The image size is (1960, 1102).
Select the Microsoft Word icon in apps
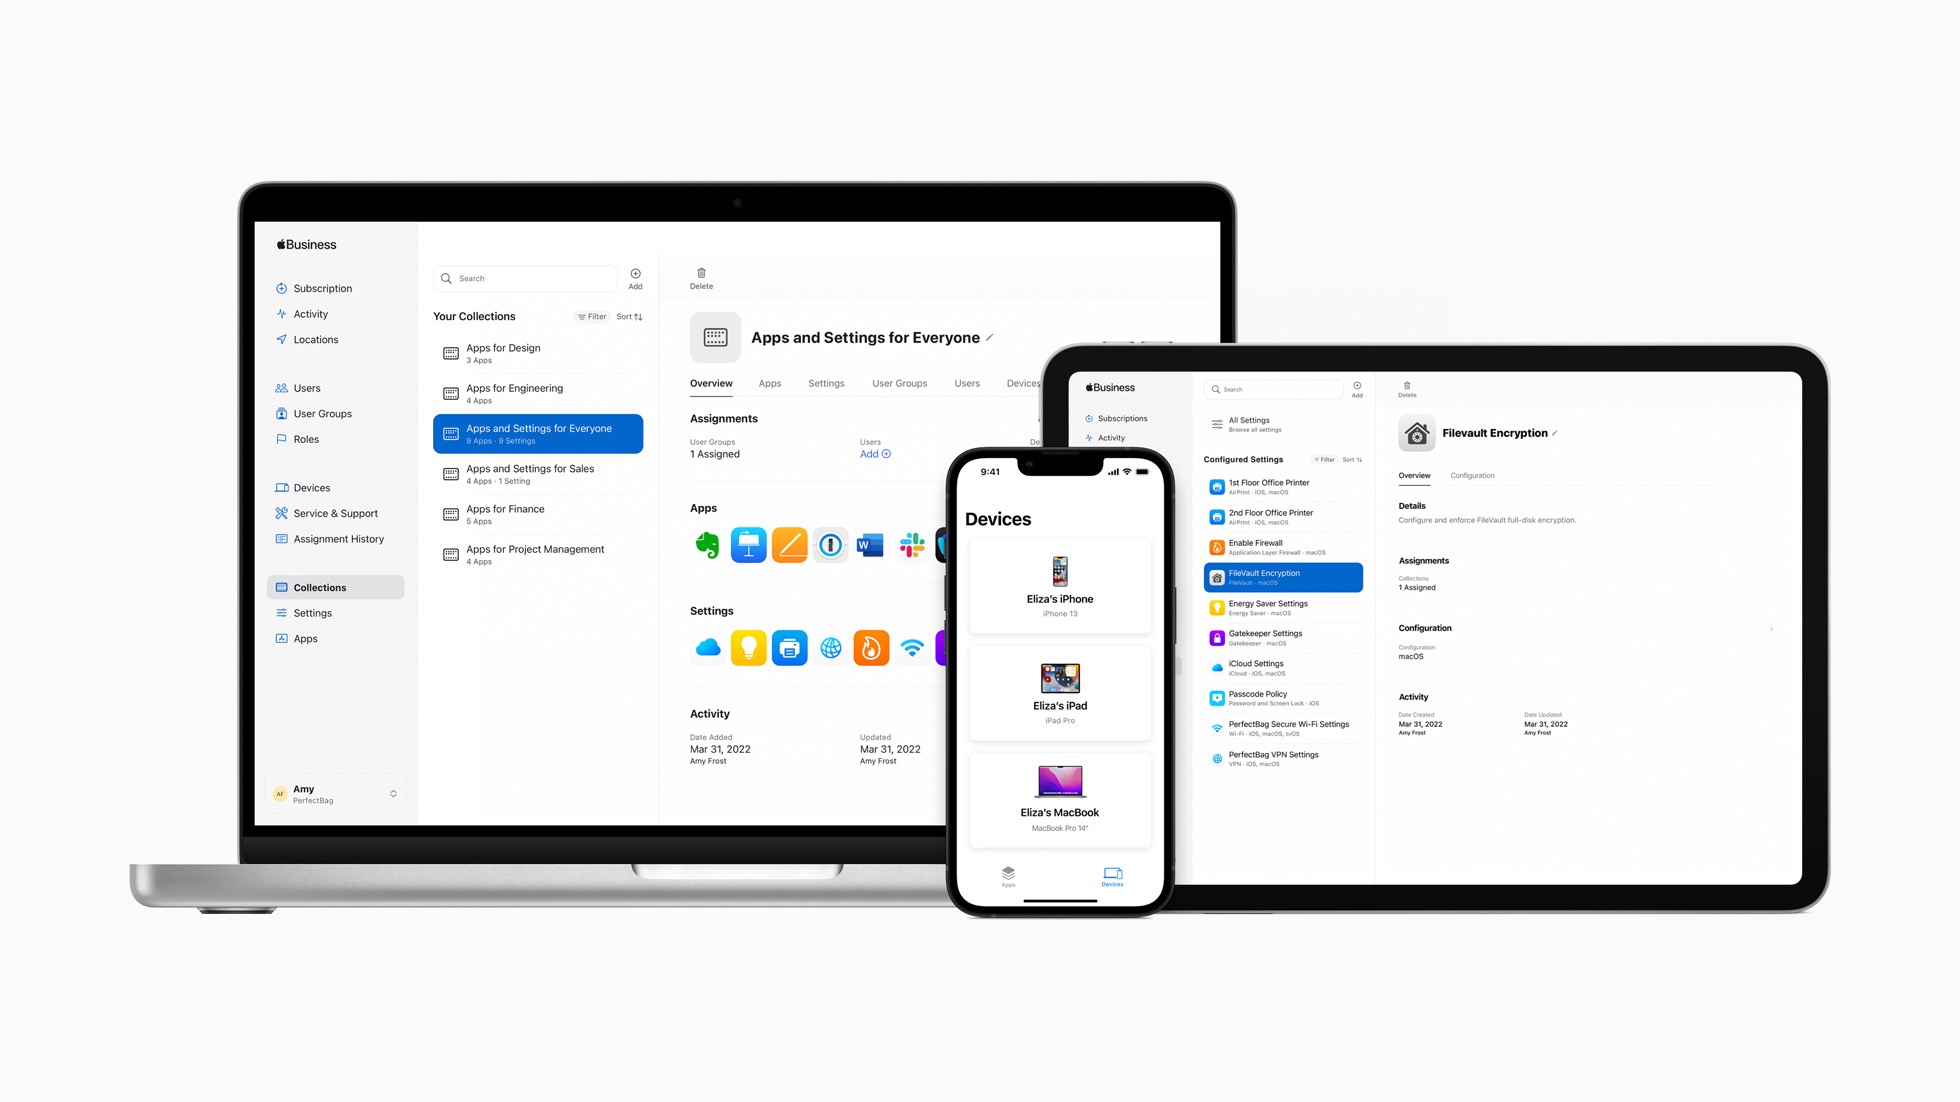pos(871,545)
